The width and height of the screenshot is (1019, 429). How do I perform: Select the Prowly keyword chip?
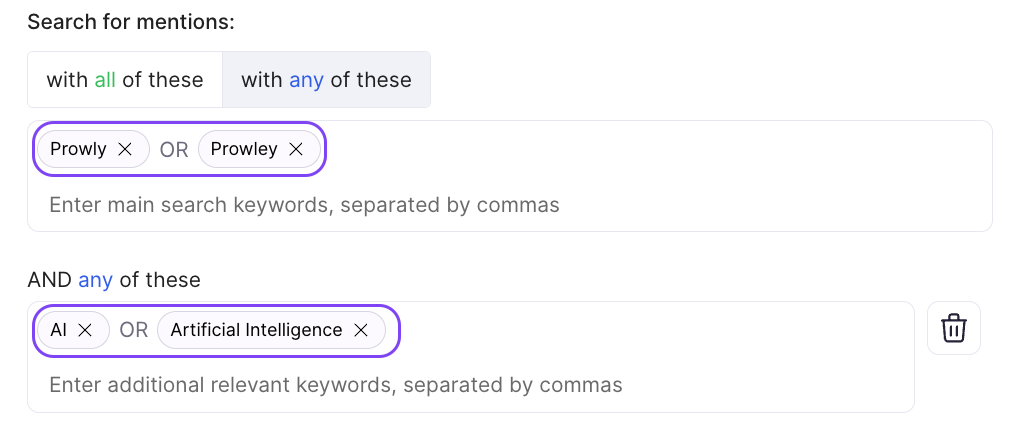point(78,149)
